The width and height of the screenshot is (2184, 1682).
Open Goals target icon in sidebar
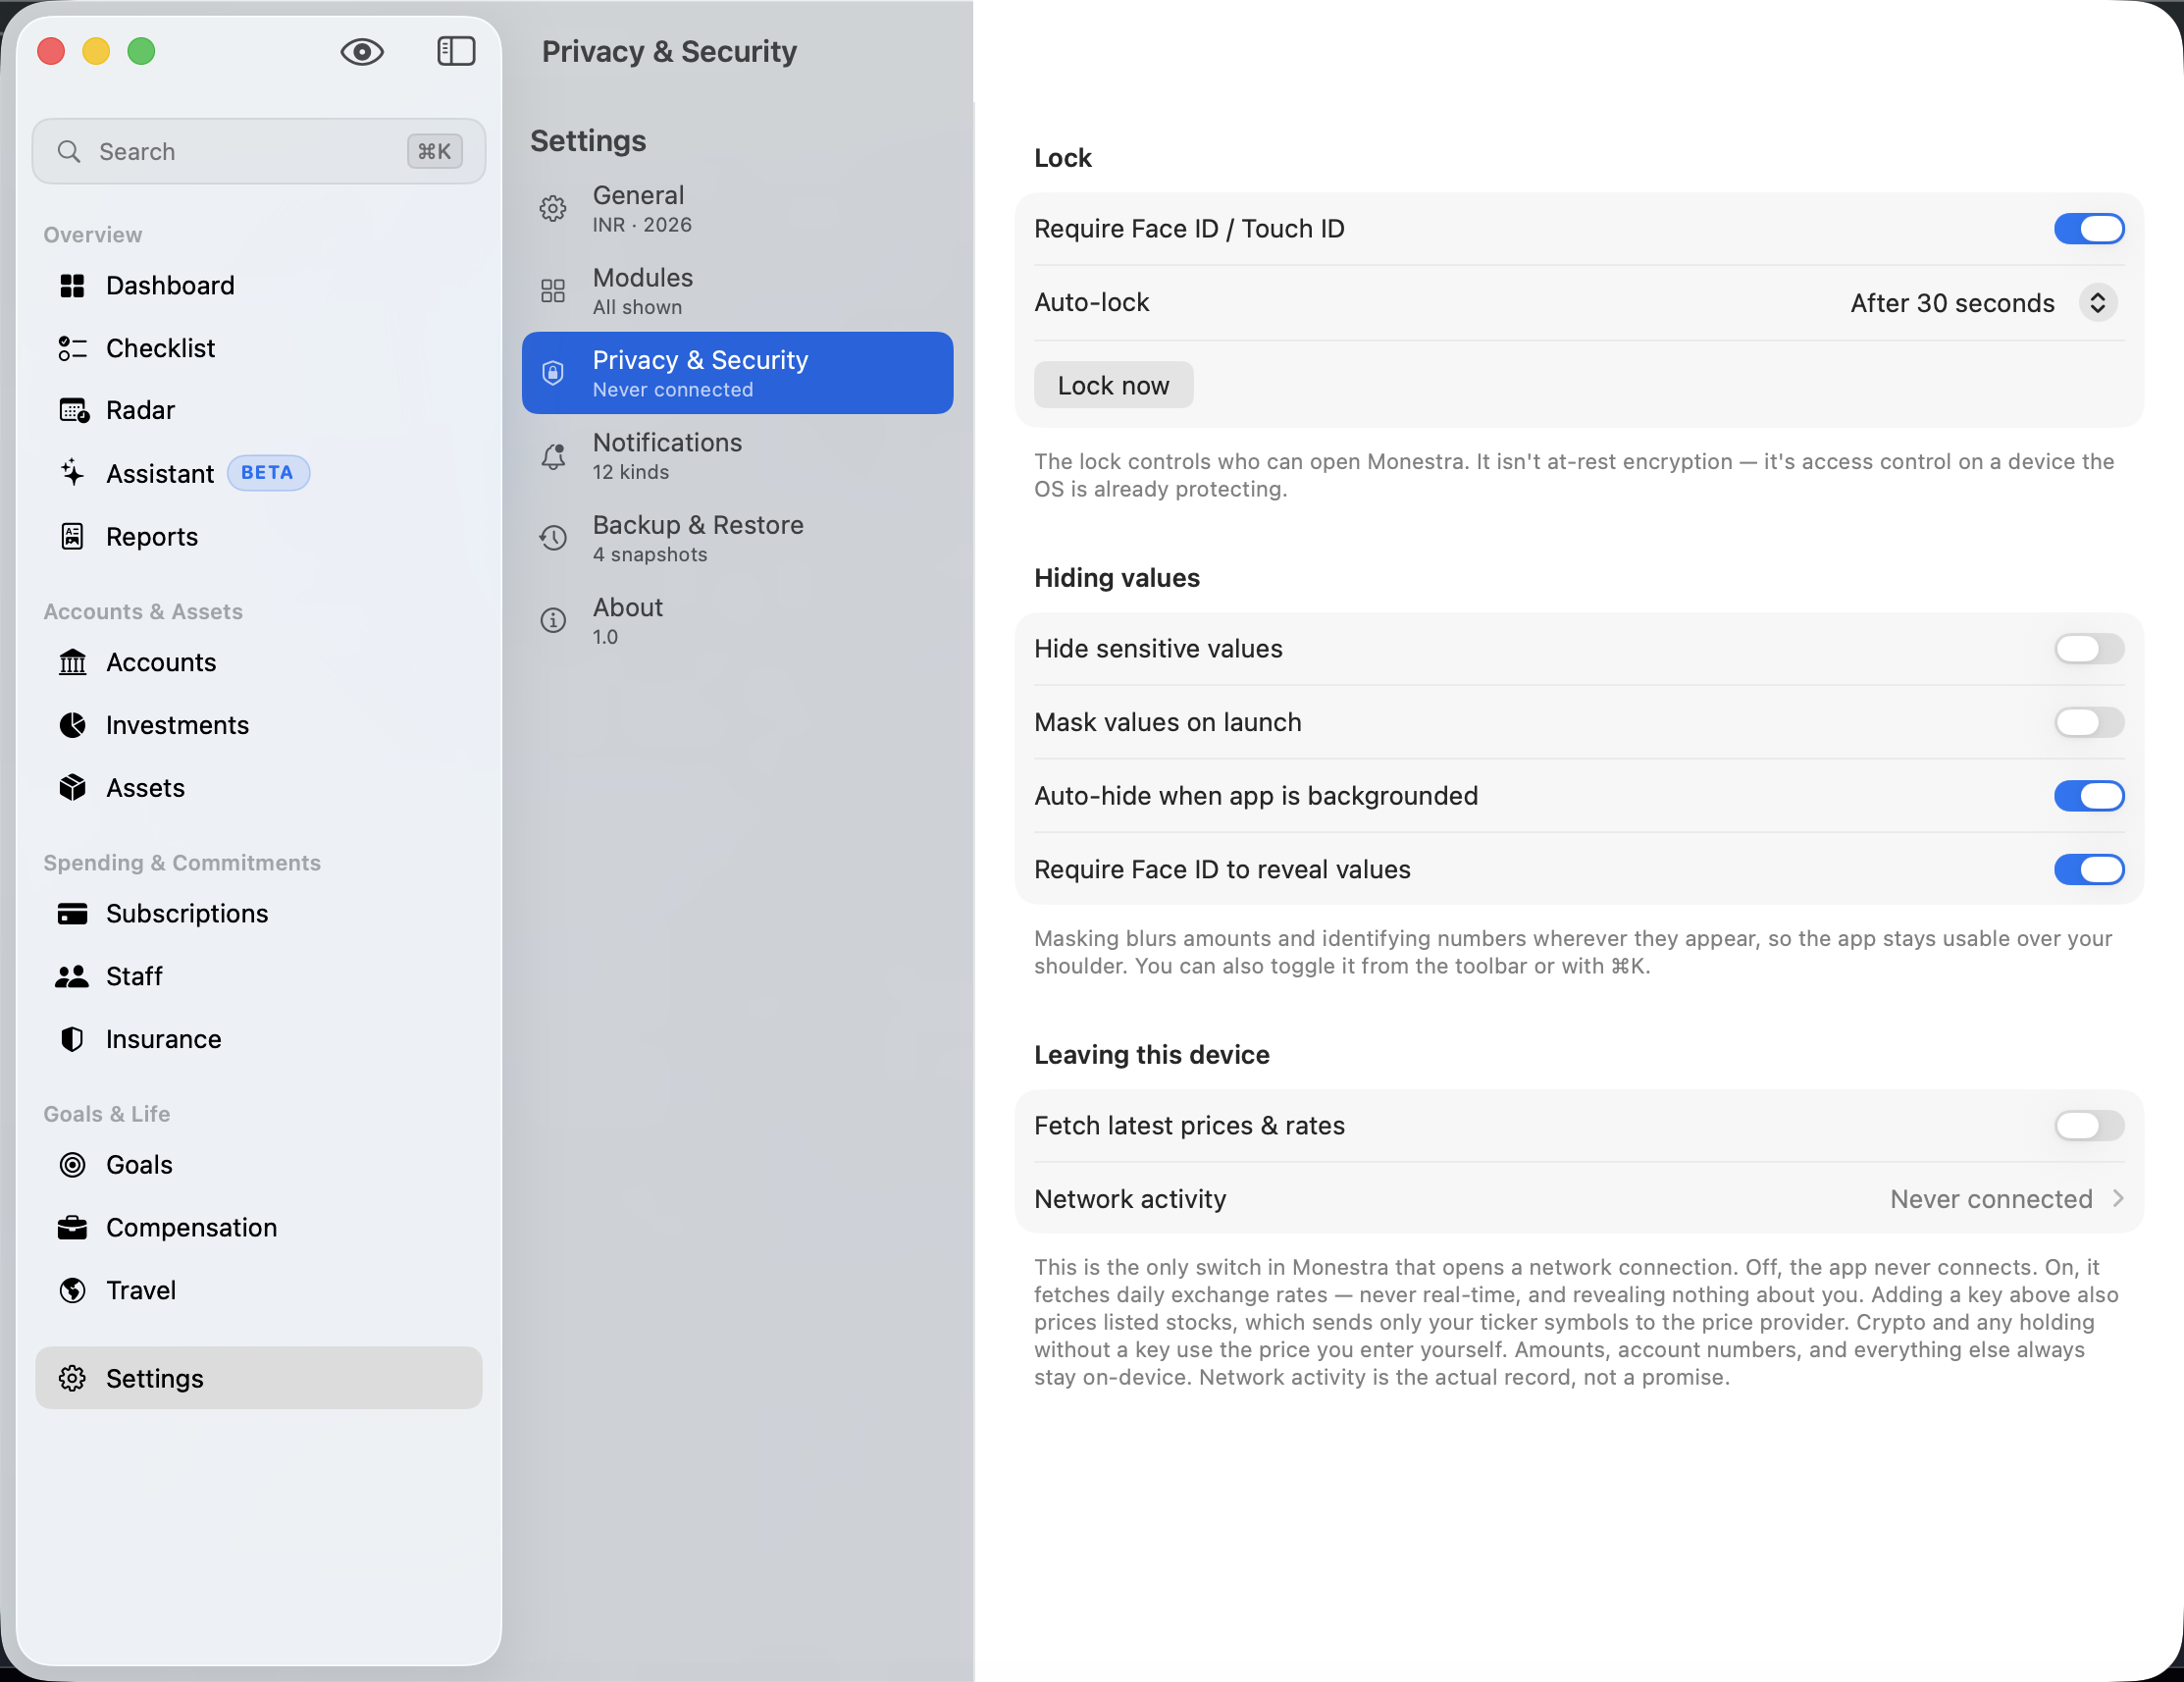point(72,1165)
